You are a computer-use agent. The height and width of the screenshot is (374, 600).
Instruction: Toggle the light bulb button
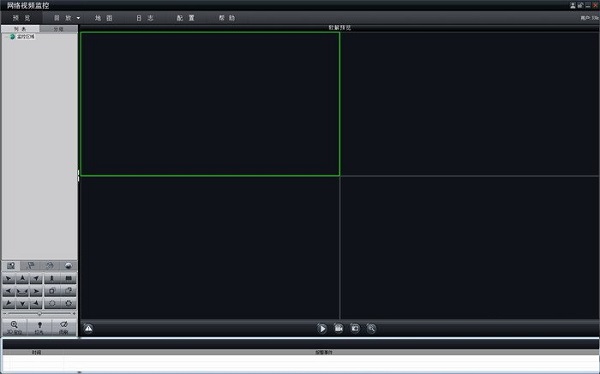(39, 327)
